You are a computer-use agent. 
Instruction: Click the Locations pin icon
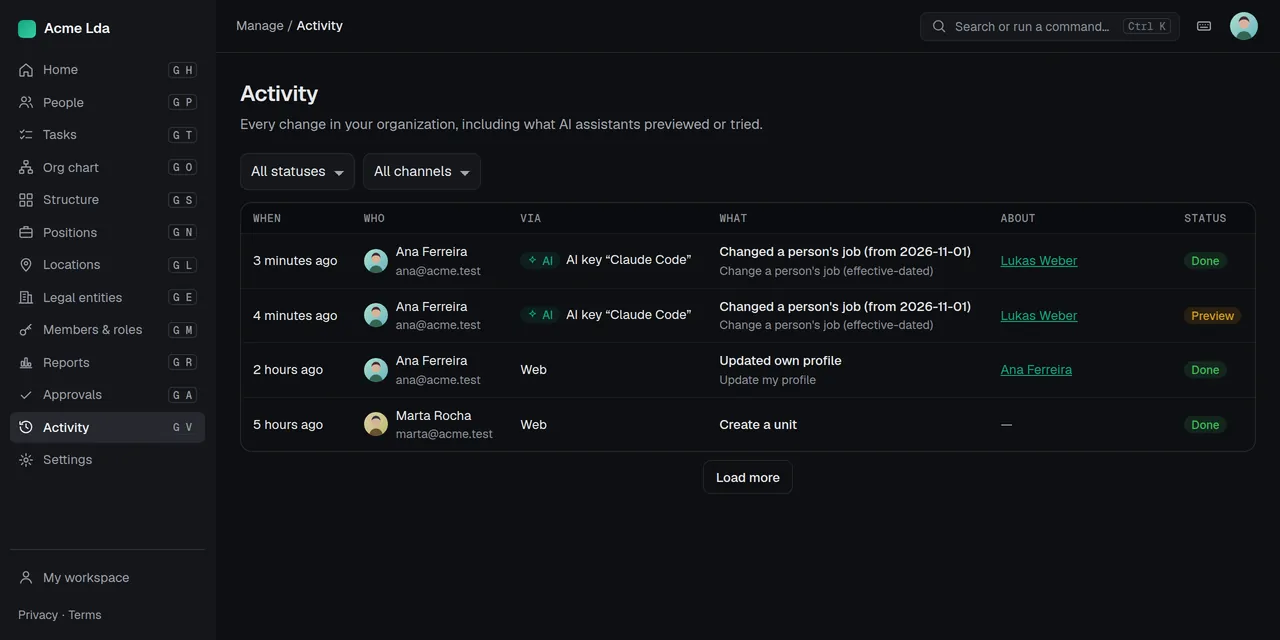point(26,265)
